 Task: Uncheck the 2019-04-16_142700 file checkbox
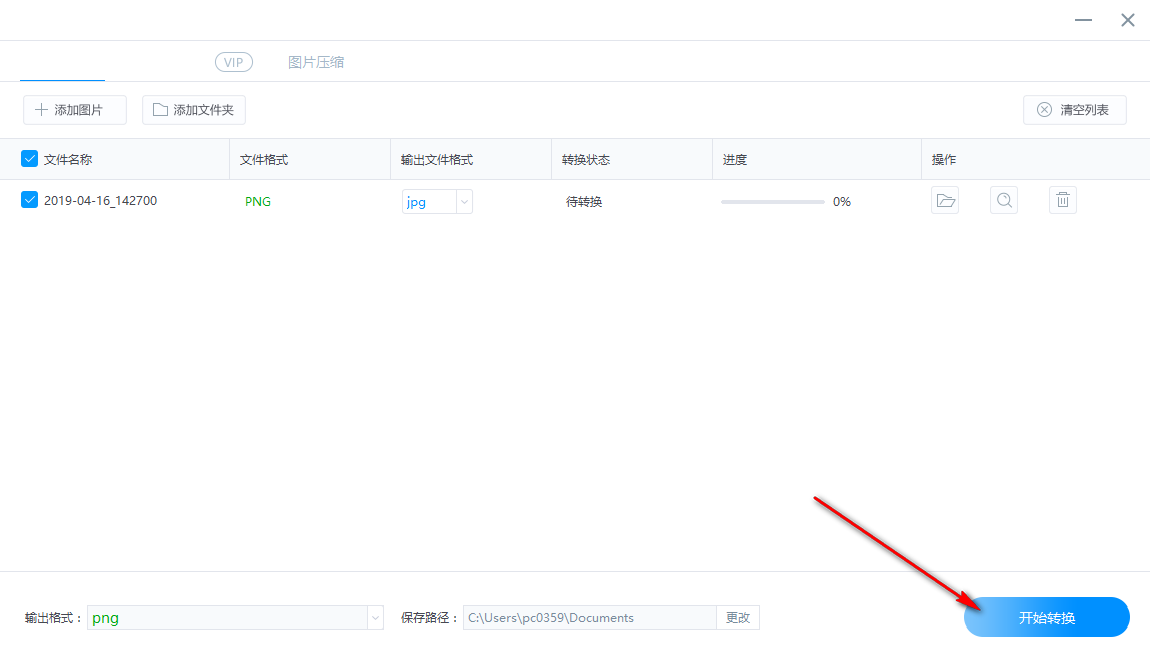click(29, 200)
